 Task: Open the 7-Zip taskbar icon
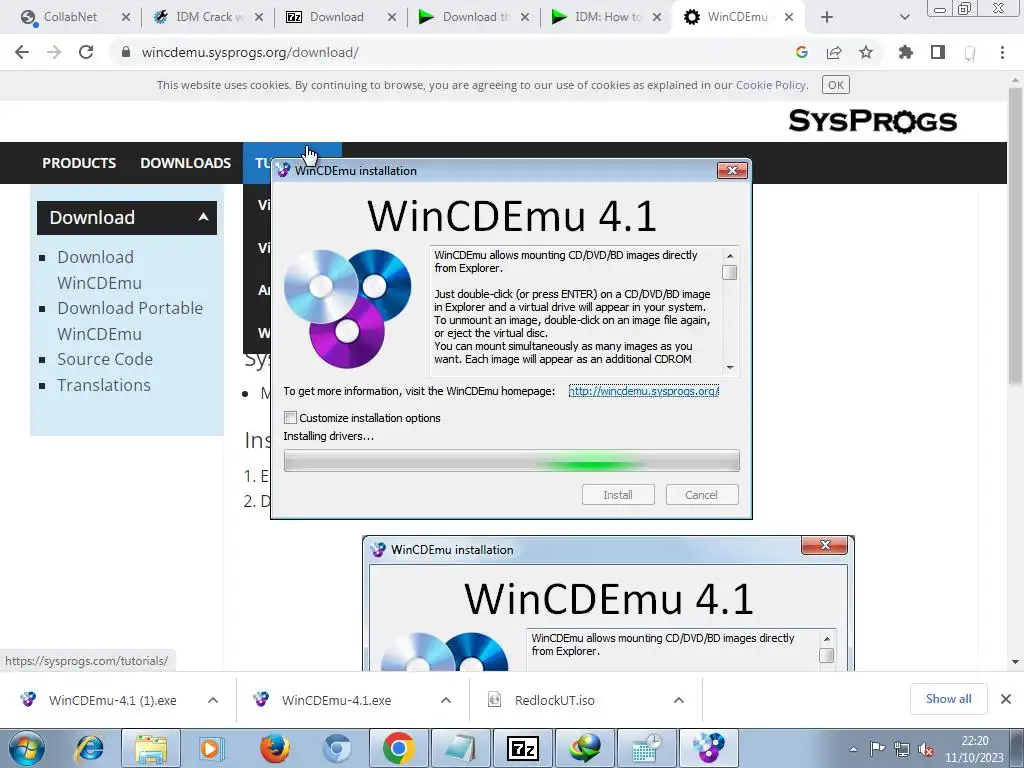pos(524,748)
